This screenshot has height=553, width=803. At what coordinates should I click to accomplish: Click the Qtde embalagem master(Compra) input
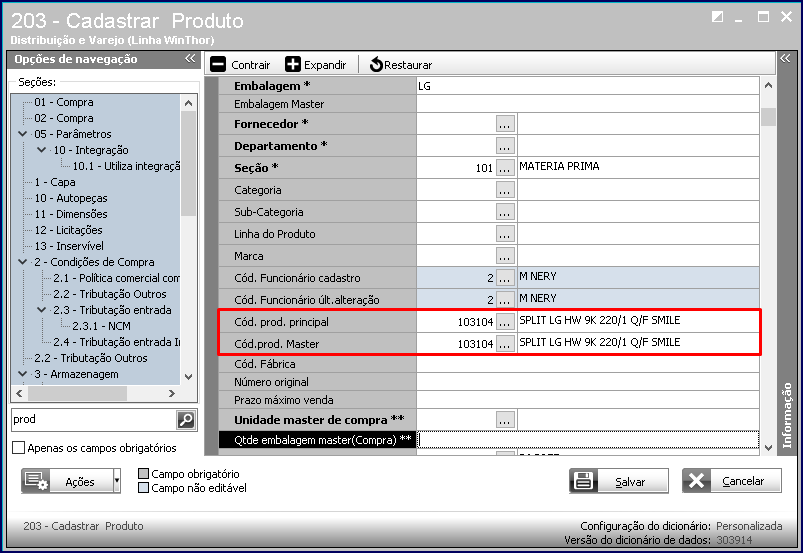tap(588, 440)
